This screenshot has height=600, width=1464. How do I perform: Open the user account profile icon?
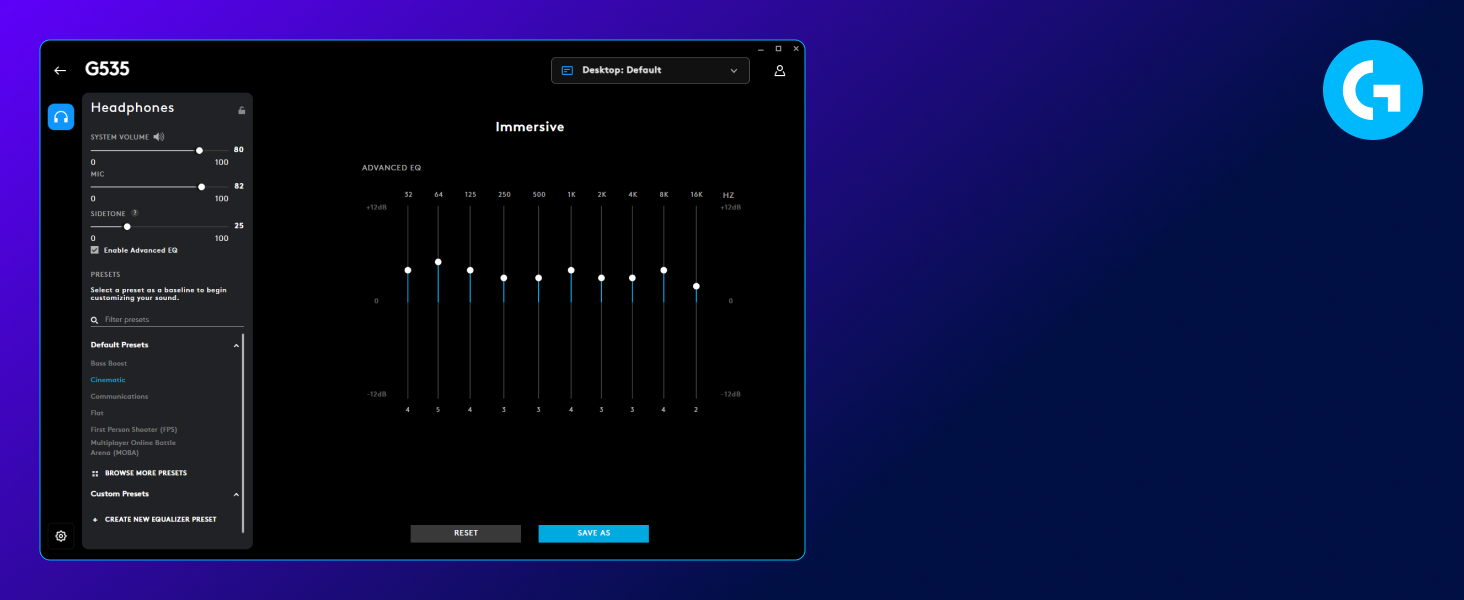click(780, 71)
